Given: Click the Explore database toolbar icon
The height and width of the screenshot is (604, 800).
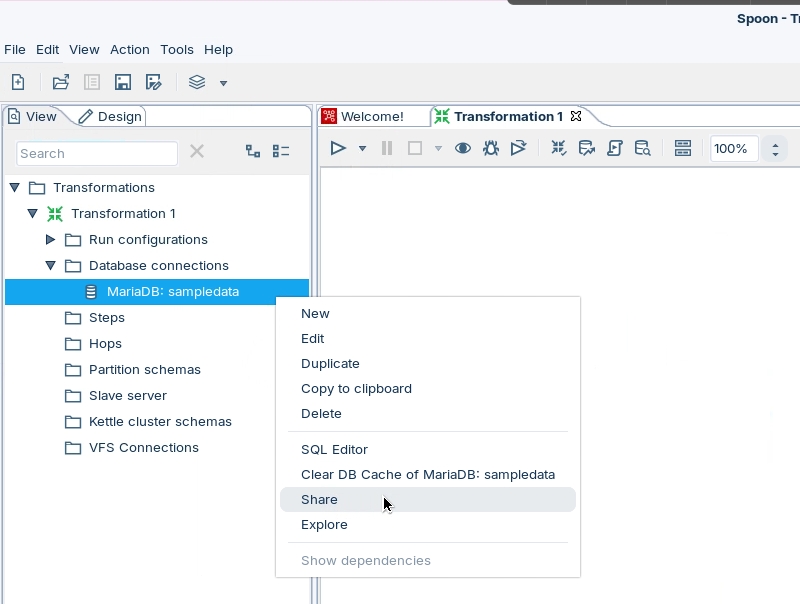Looking at the screenshot, I should click(643, 148).
